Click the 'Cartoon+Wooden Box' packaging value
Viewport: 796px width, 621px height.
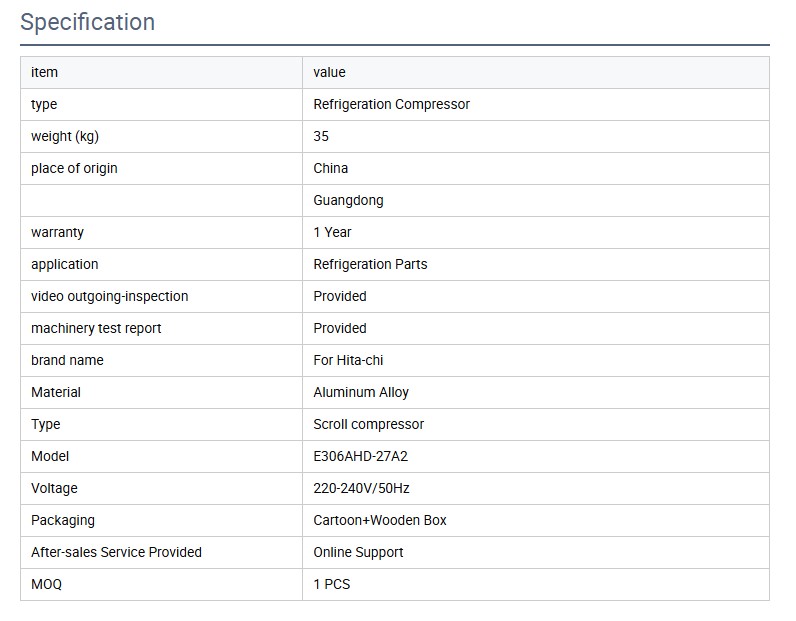tap(380, 520)
